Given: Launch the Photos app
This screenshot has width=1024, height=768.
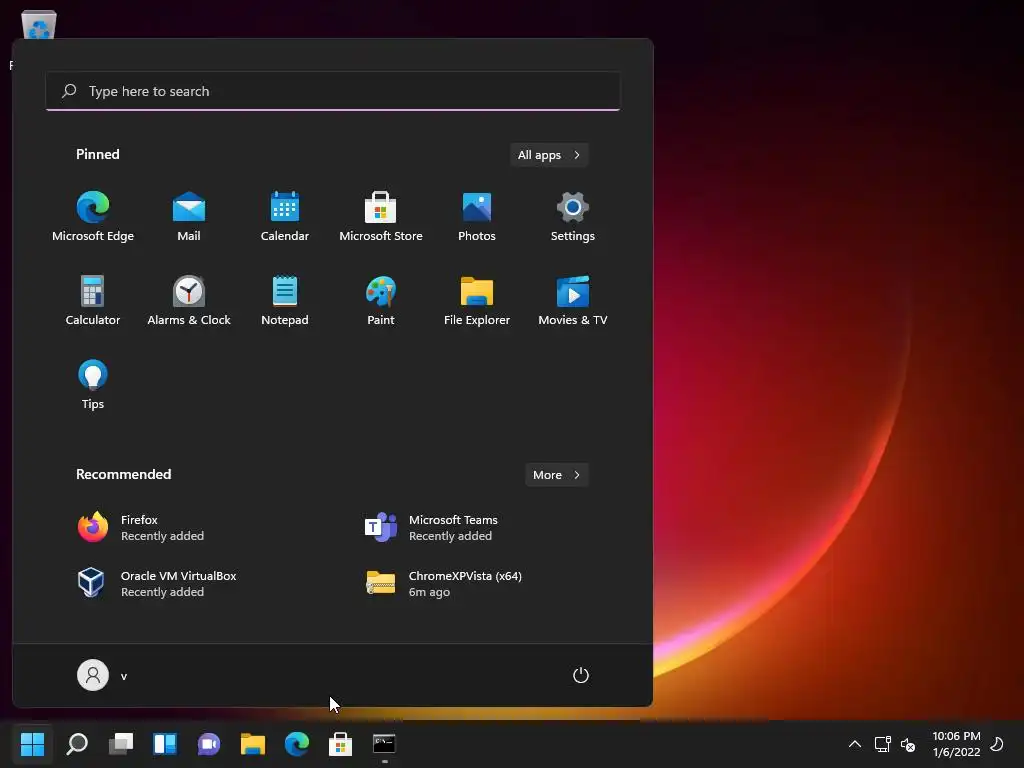Looking at the screenshot, I should point(477,217).
